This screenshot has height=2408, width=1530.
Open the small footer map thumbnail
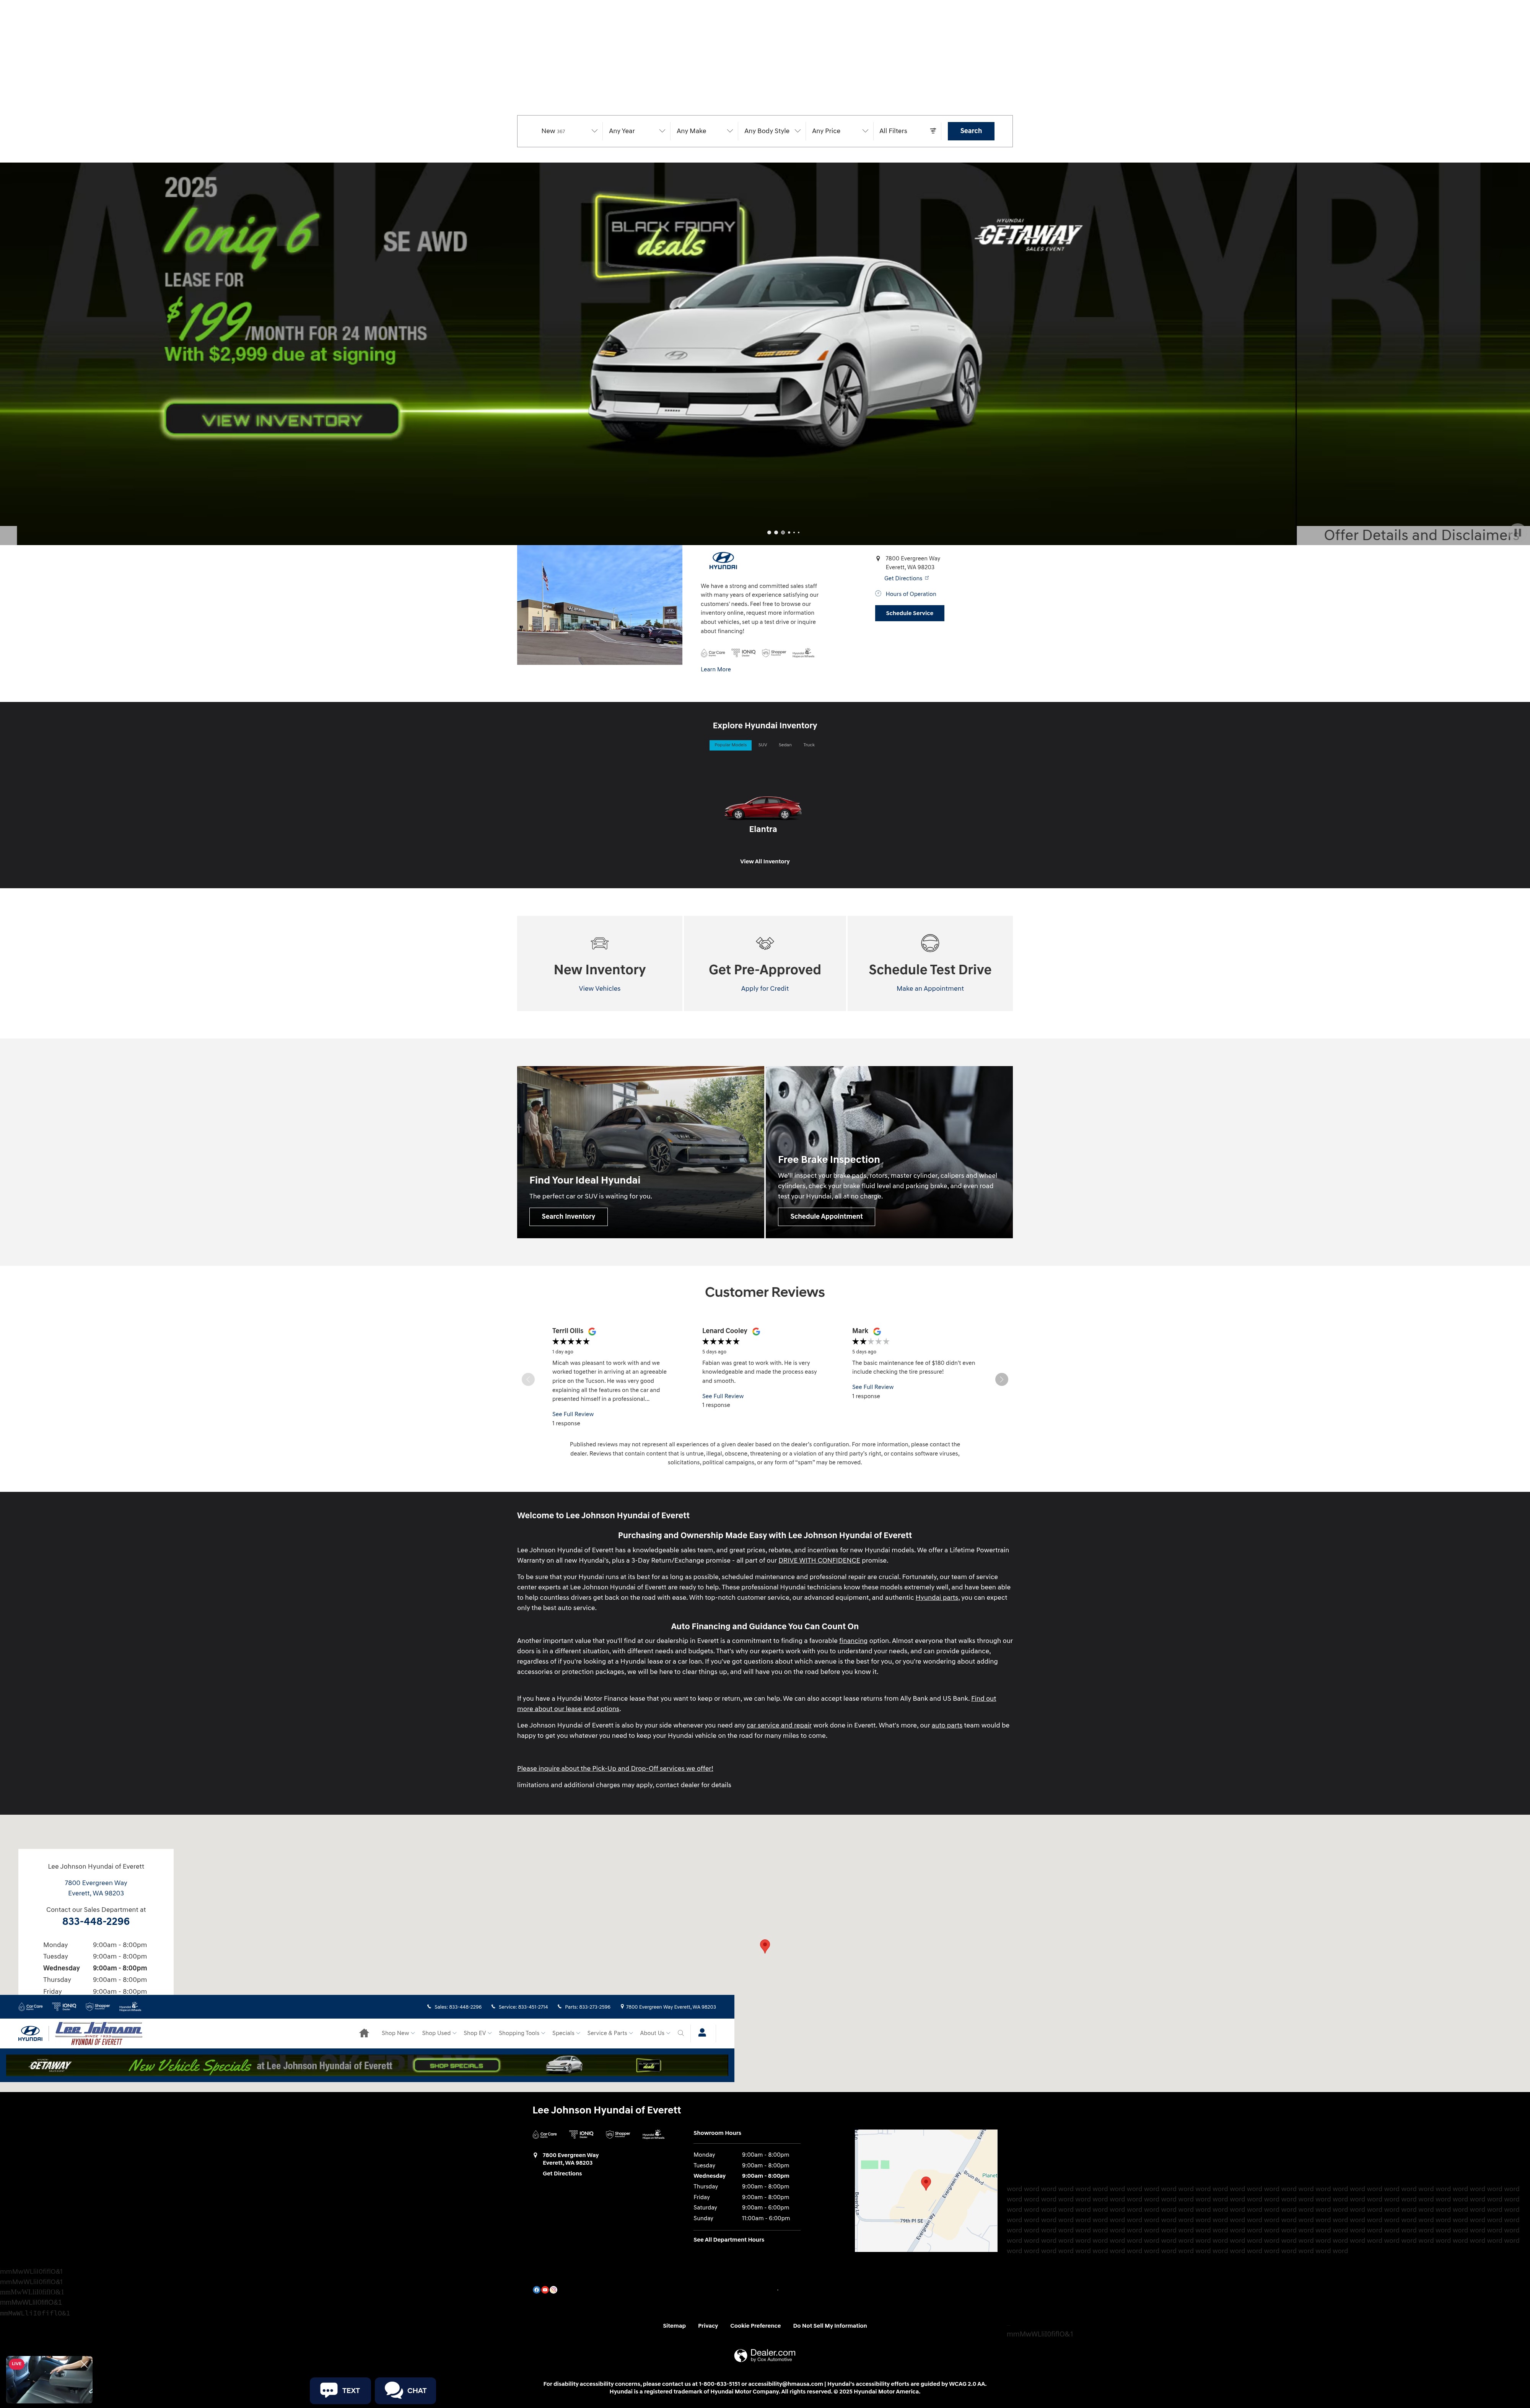point(926,2191)
